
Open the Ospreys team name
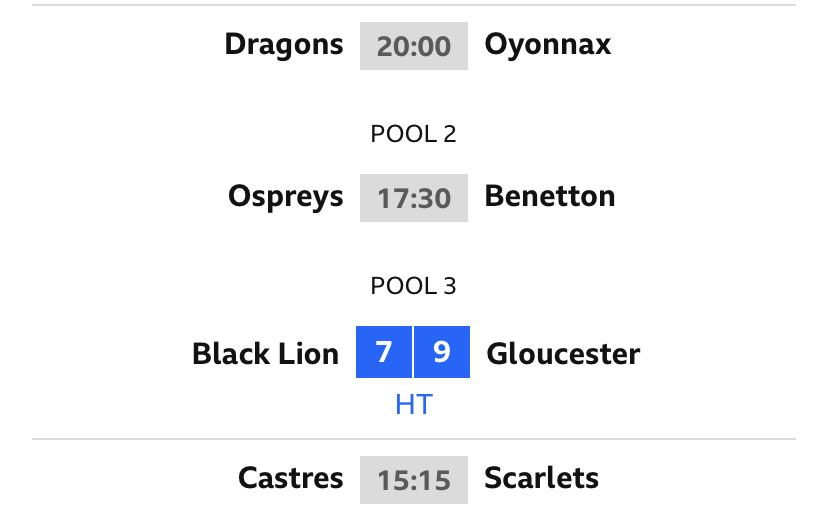(286, 197)
